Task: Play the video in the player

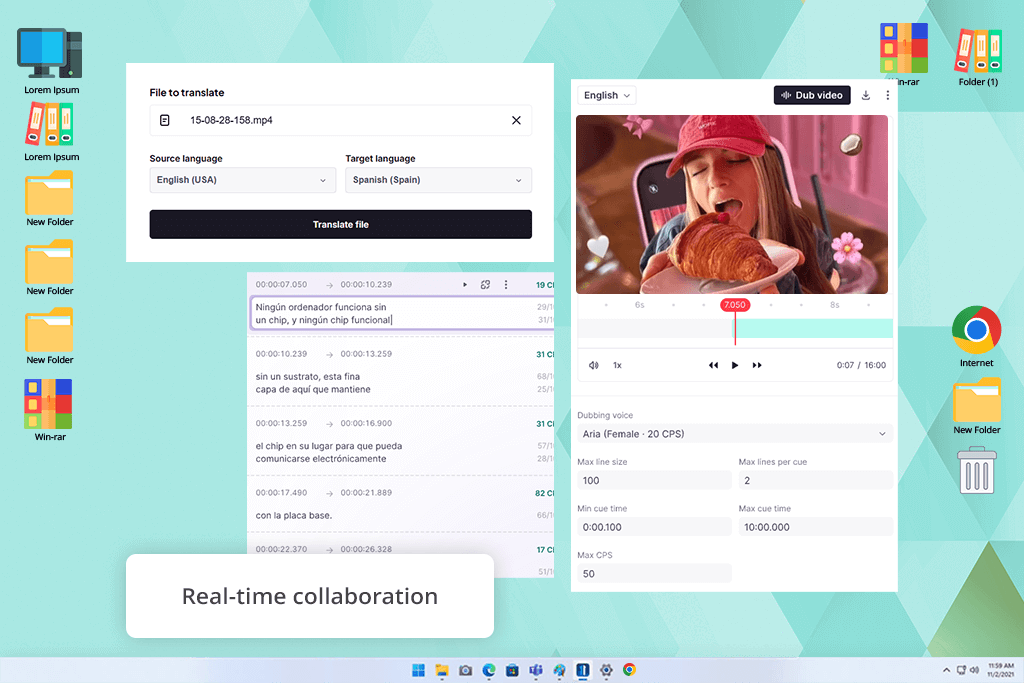Action: [x=735, y=365]
